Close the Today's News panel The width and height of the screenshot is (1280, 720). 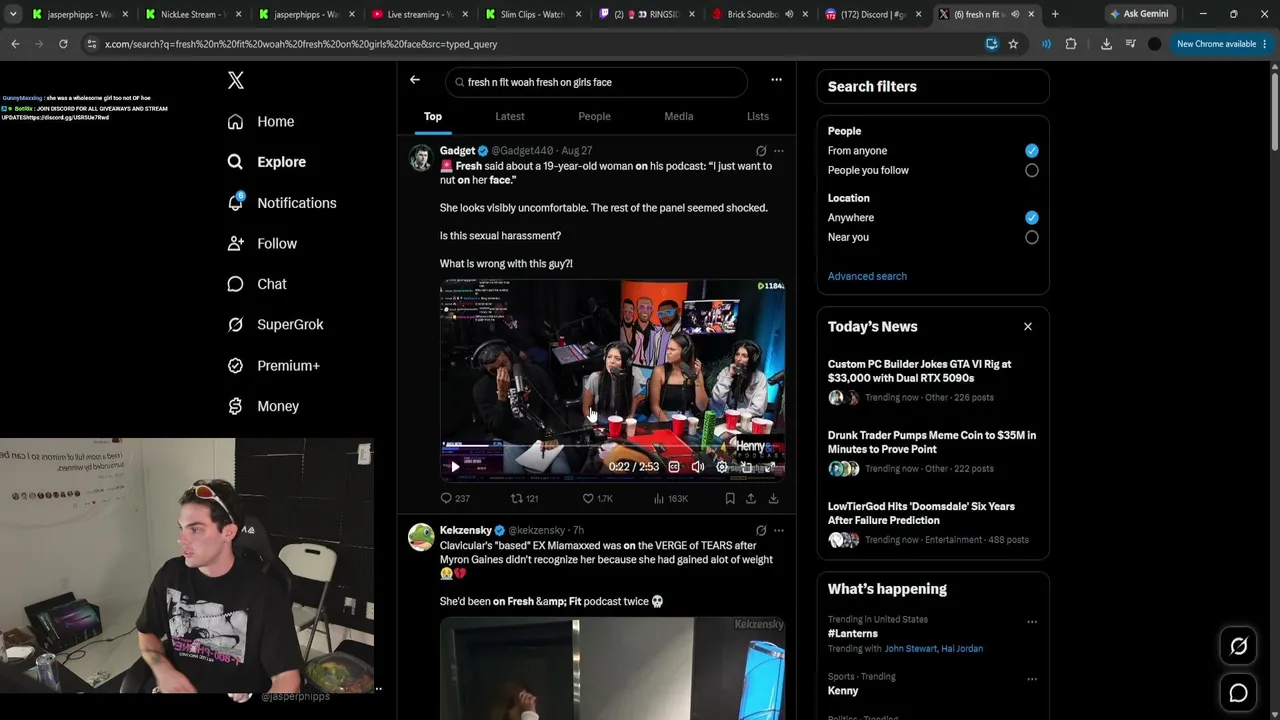point(1027,326)
